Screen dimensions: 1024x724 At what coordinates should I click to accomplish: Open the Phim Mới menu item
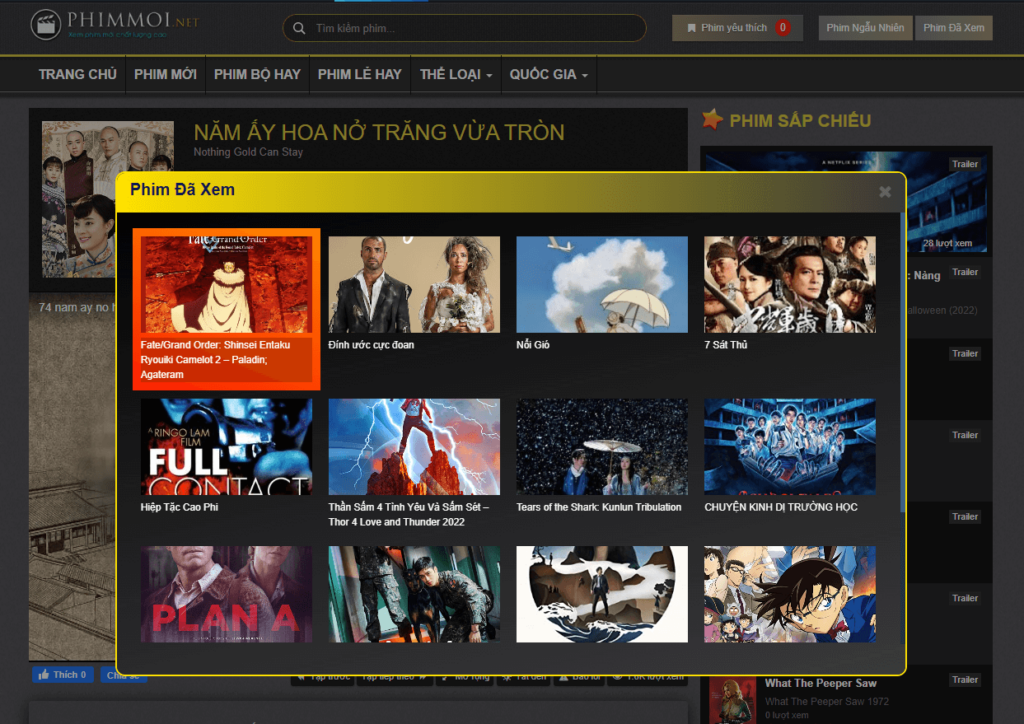coord(165,74)
